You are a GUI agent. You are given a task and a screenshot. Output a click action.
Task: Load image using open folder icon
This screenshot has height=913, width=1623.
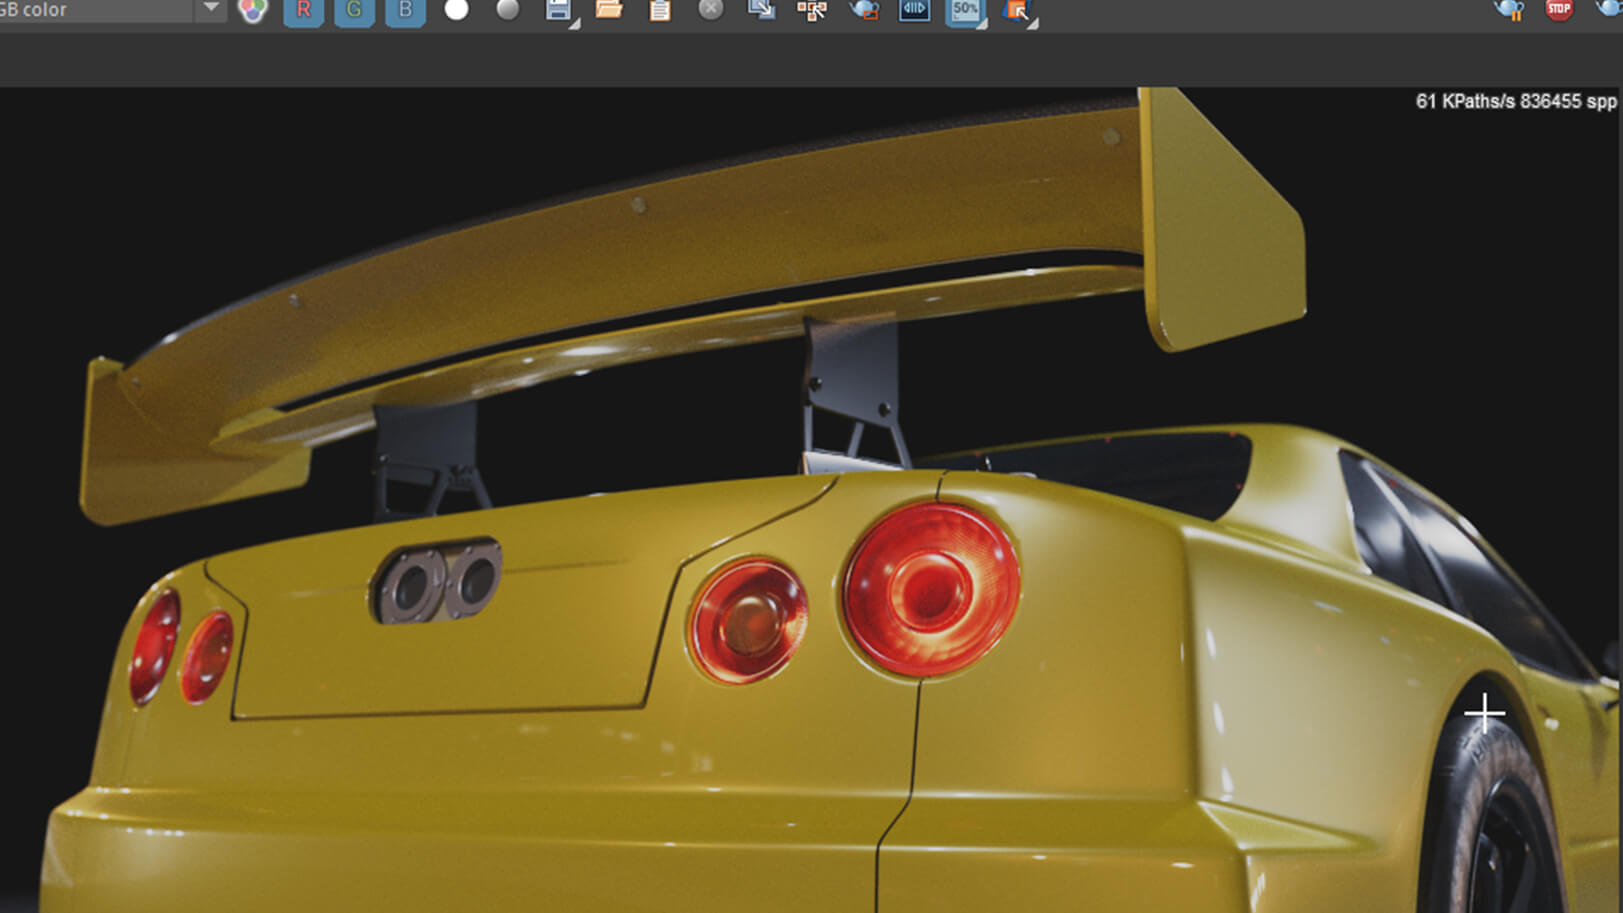(x=609, y=10)
